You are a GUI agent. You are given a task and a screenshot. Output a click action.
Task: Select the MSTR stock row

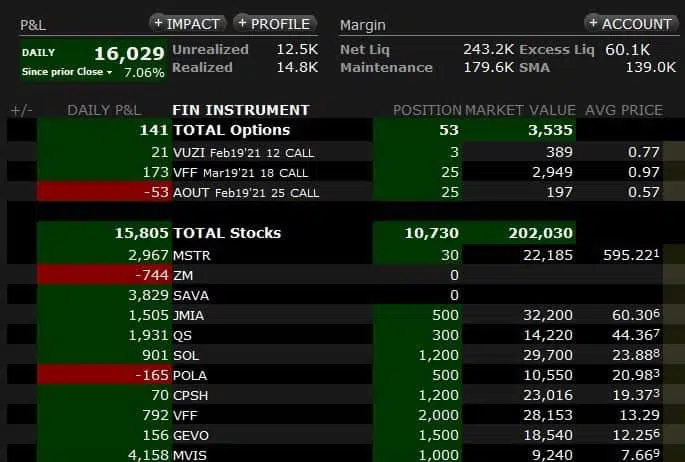point(346,255)
